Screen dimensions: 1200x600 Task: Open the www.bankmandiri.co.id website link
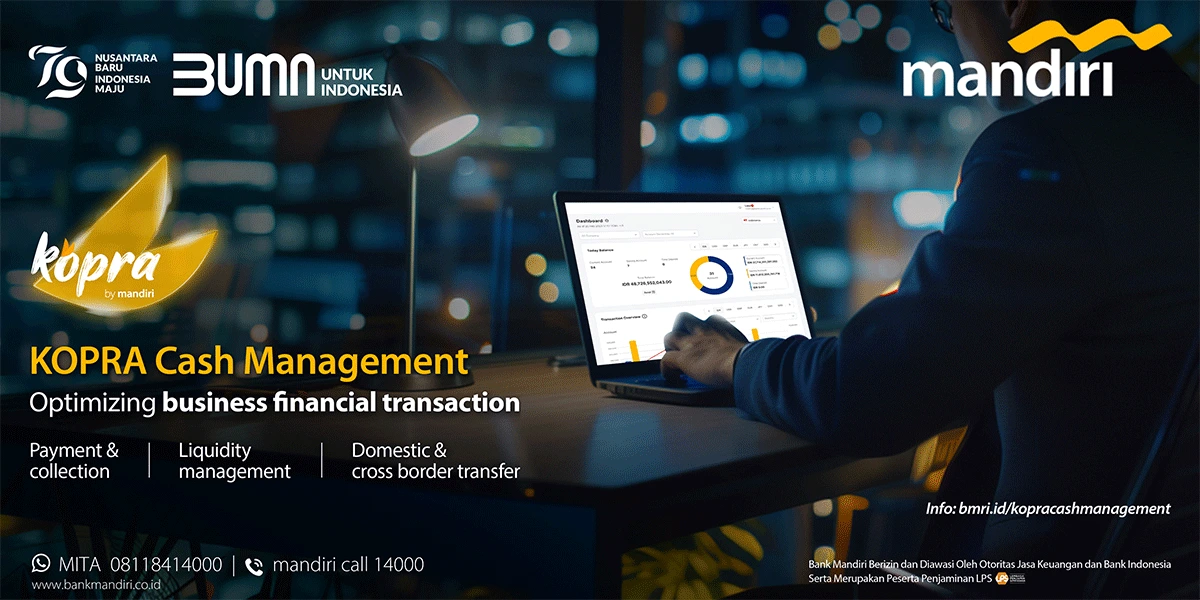click(x=99, y=585)
